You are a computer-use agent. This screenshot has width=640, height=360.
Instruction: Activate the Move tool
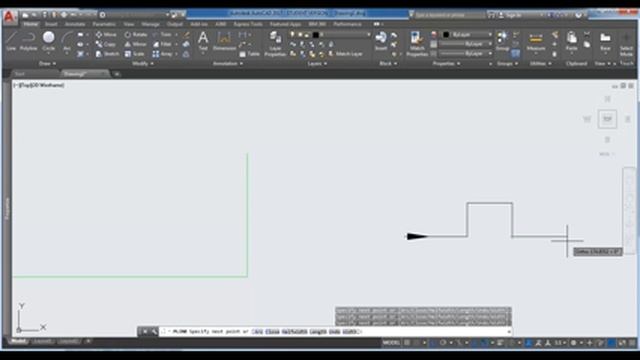[x=106, y=35]
